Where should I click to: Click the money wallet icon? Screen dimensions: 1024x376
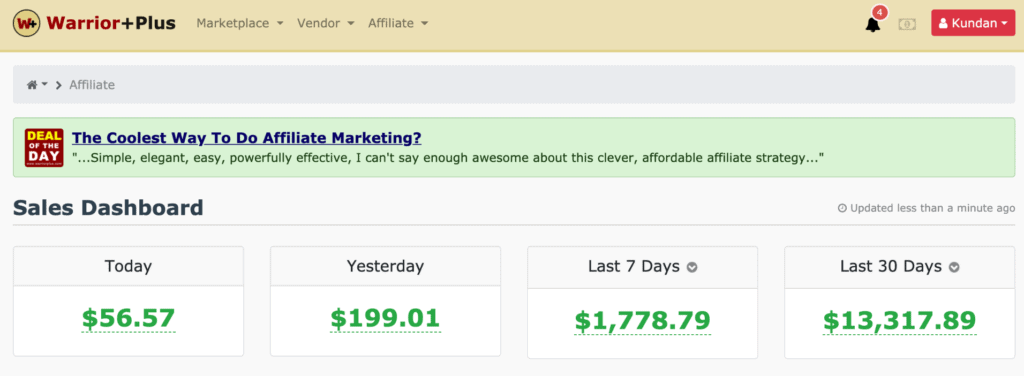pyautogui.click(x=906, y=24)
